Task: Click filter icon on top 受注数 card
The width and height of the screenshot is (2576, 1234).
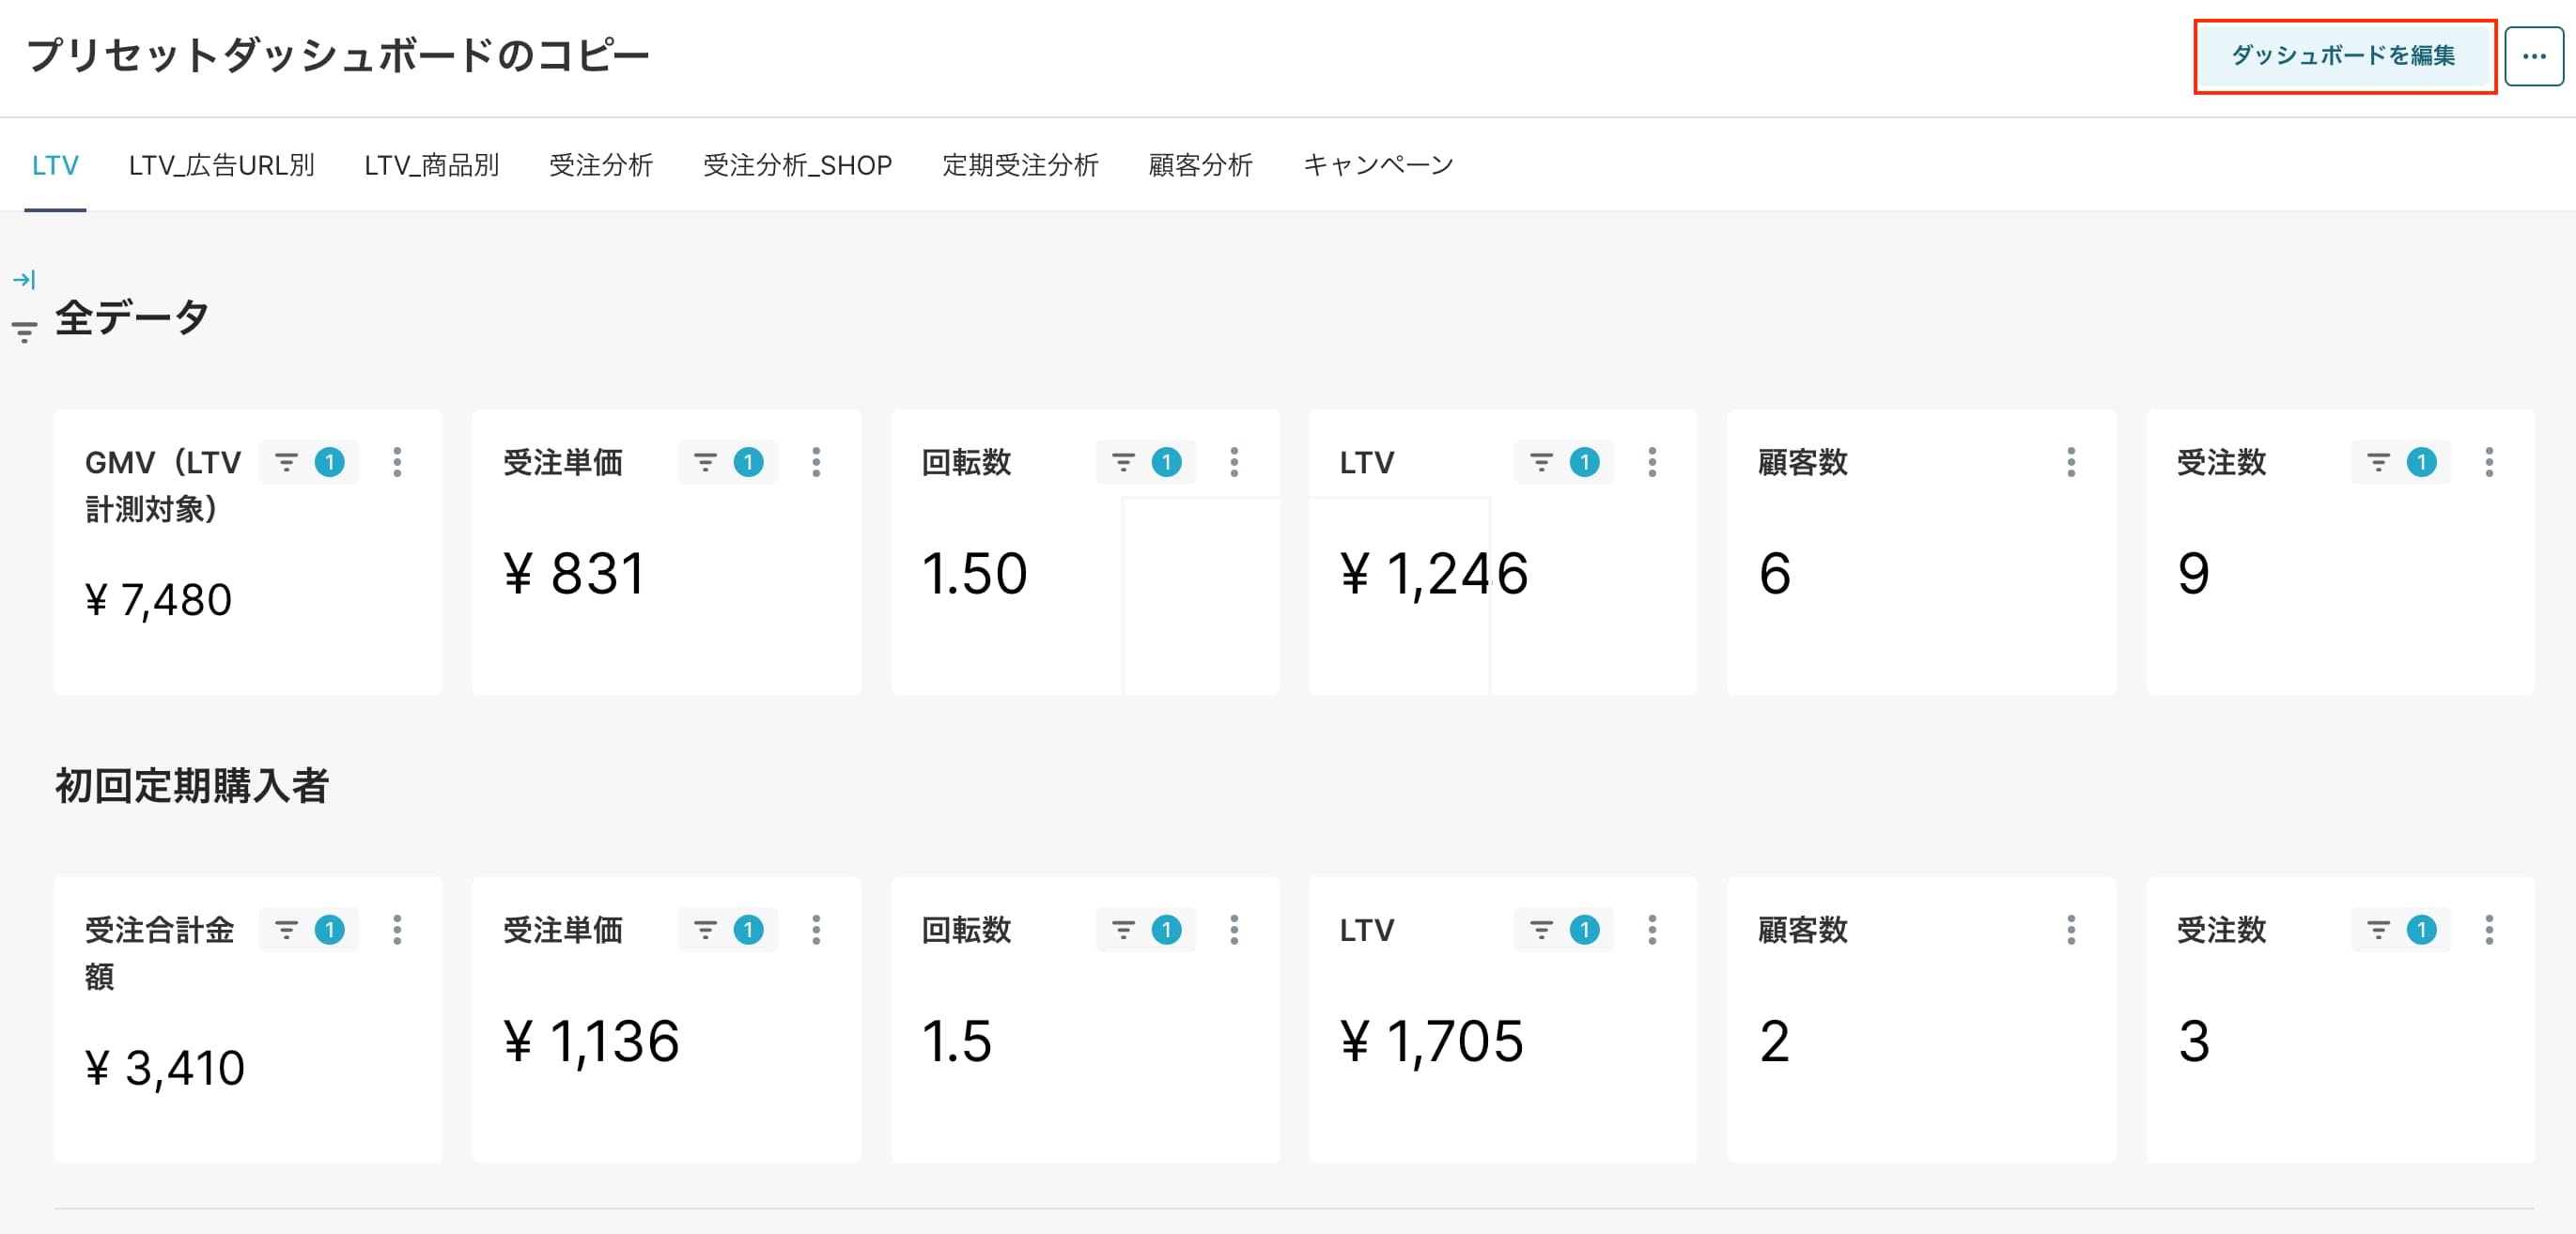Action: tap(2378, 462)
